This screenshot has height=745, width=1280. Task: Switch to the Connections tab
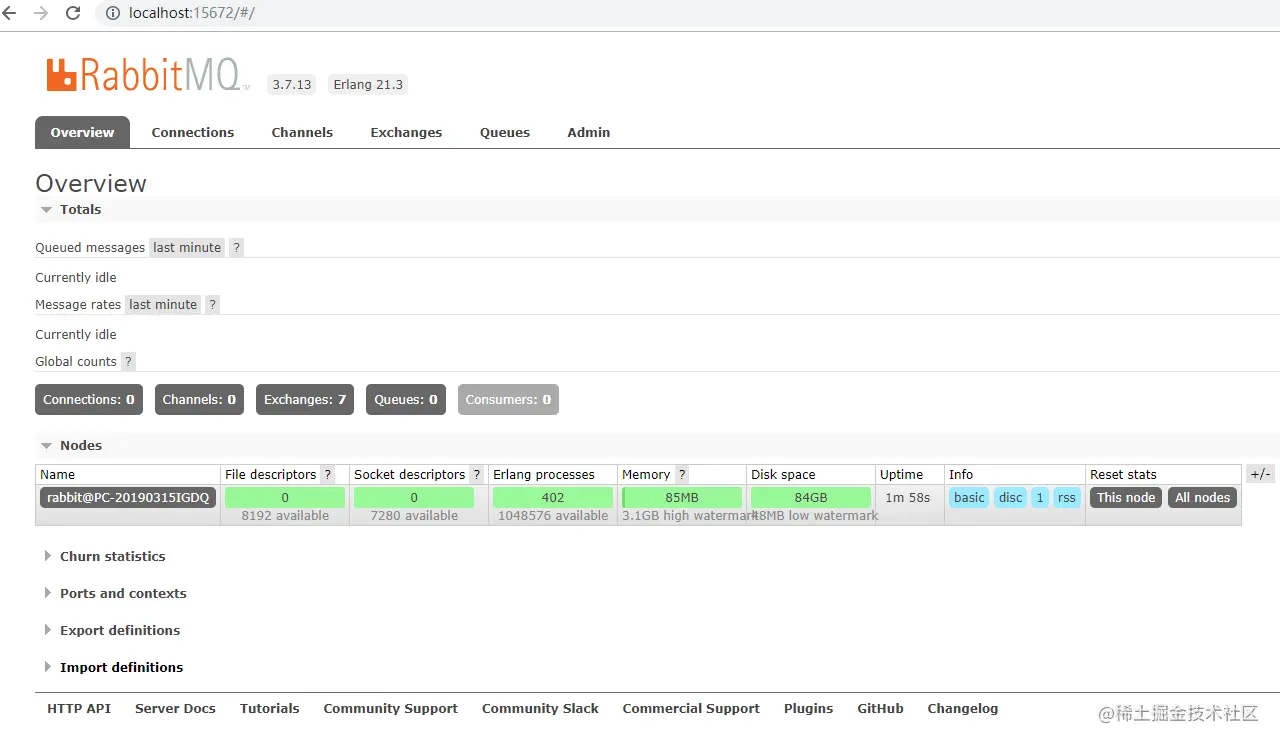(x=193, y=133)
